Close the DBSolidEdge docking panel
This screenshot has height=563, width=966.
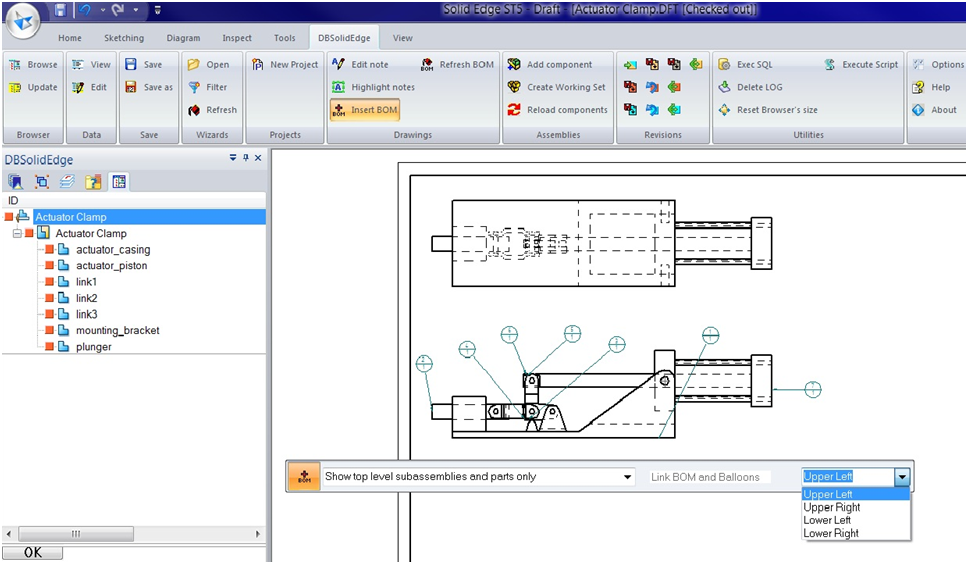pos(258,158)
